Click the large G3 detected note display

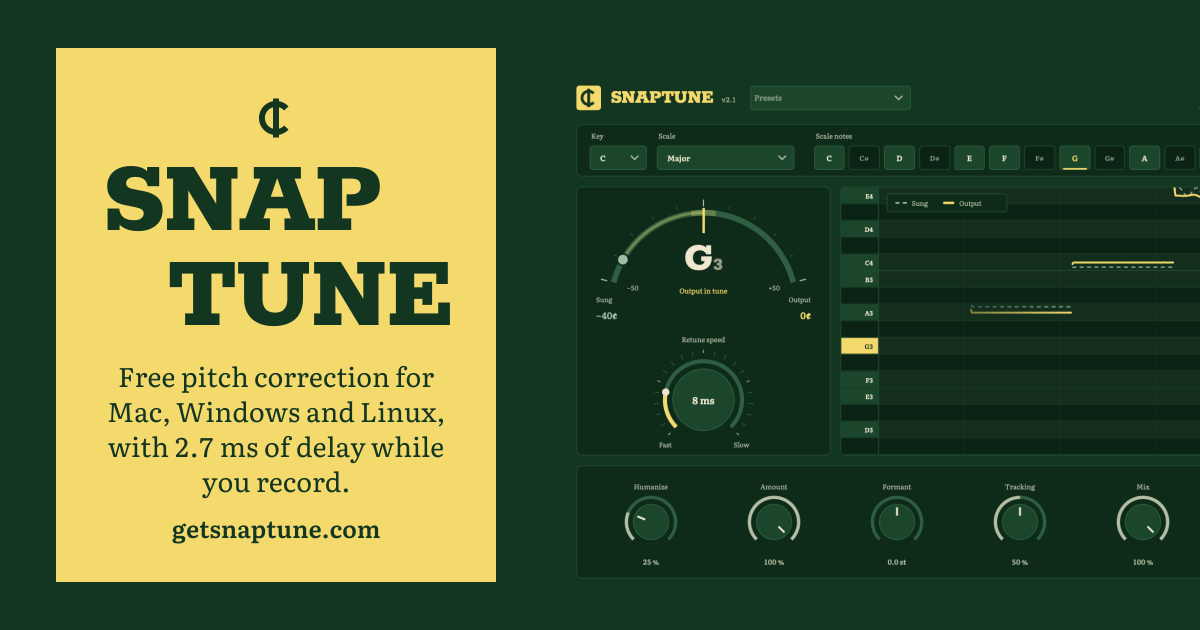[703, 259]
